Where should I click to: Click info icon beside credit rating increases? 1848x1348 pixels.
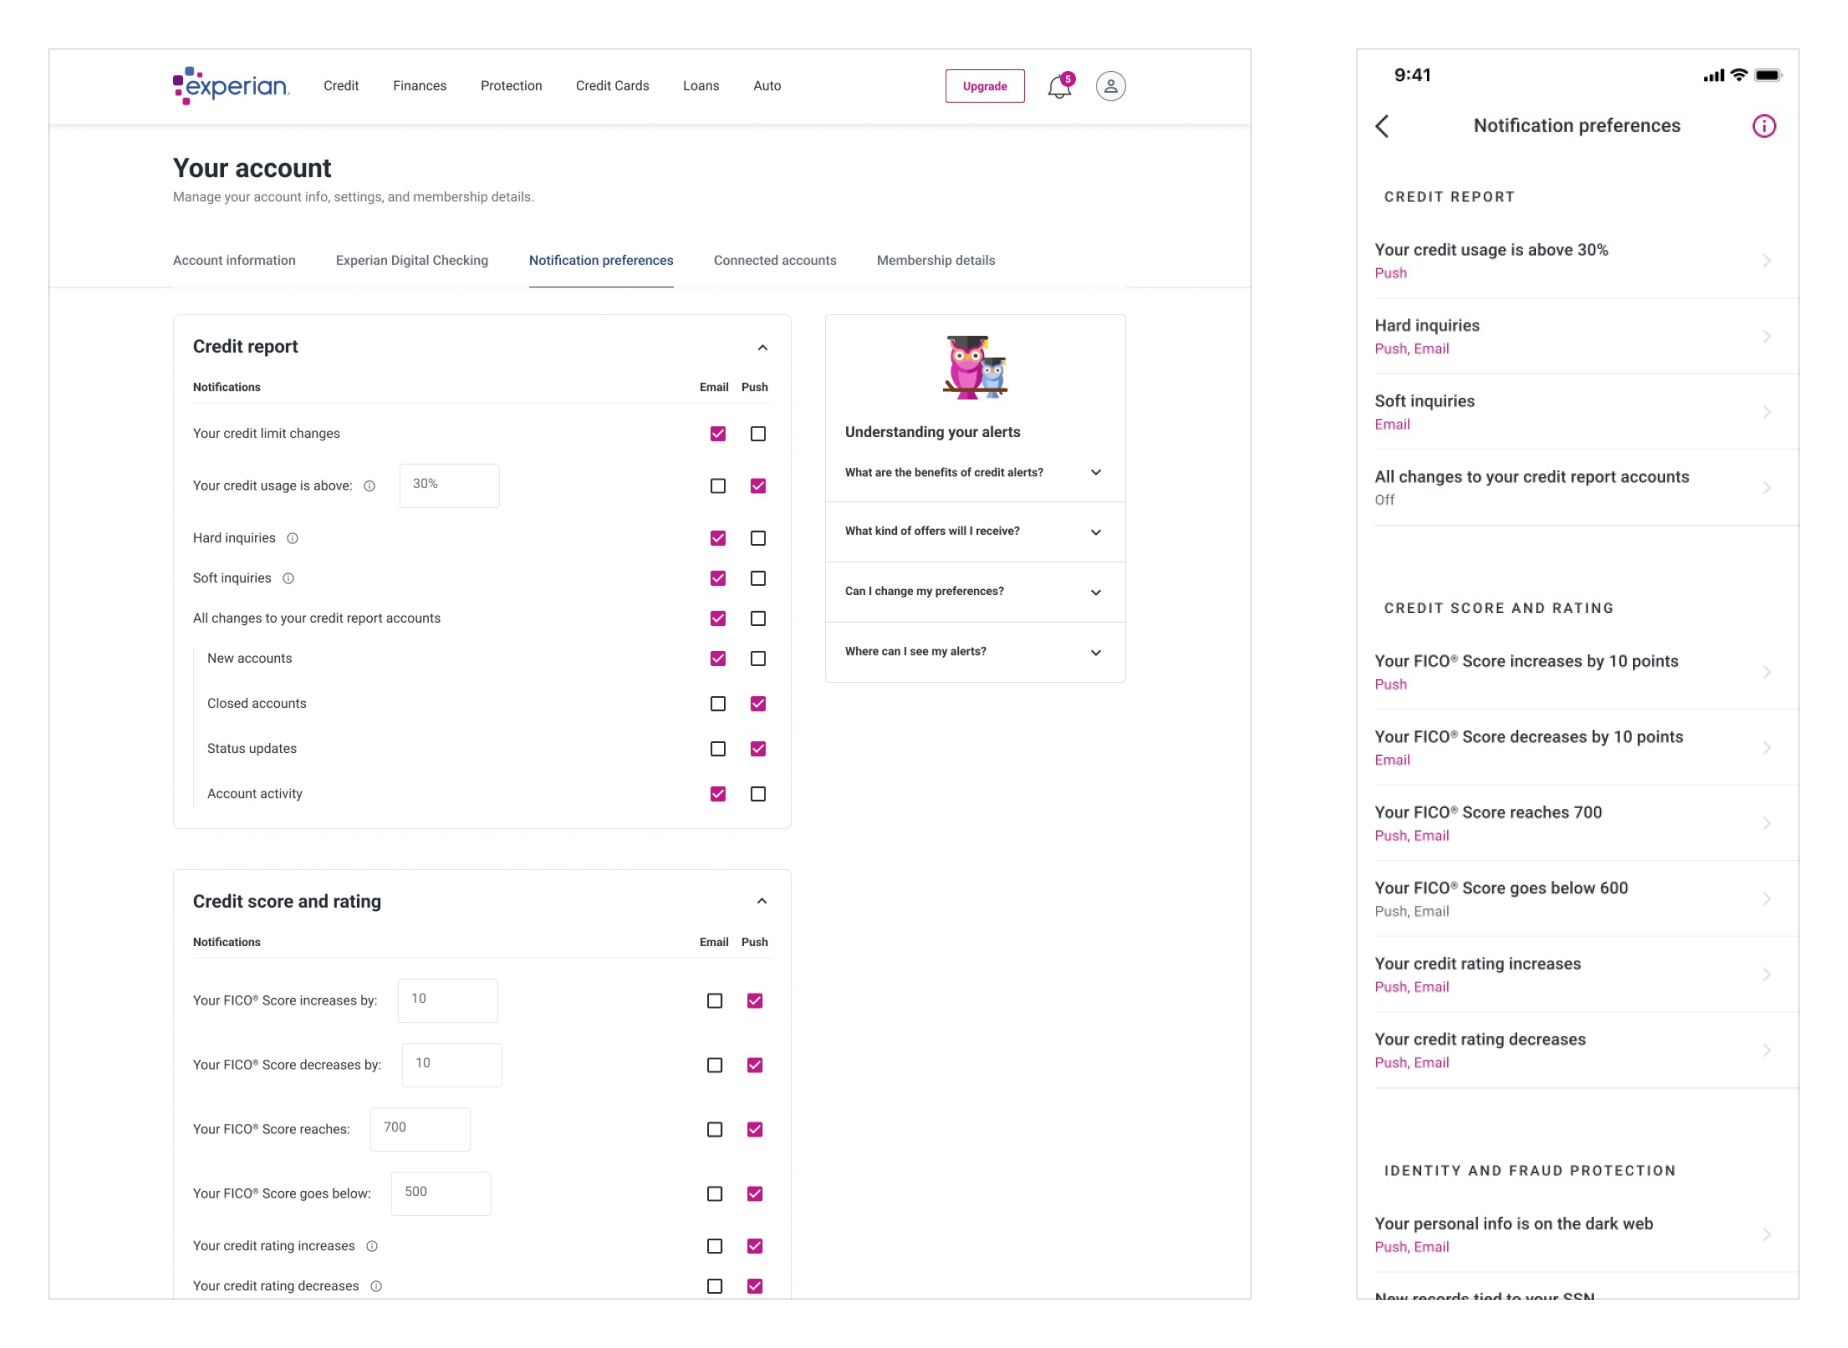[372, 1246]
